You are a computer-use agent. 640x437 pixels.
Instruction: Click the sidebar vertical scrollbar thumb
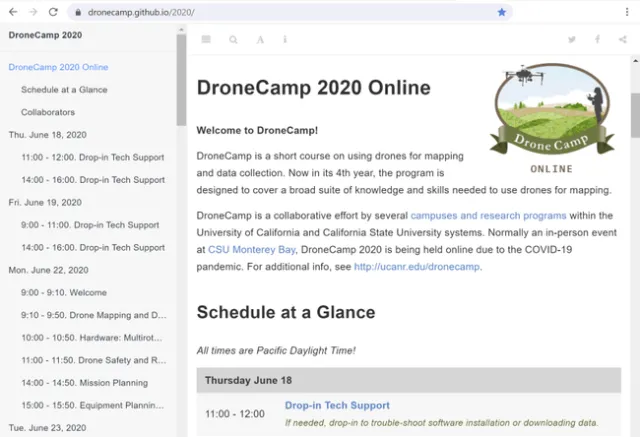pyautogui.click(x=181, y=80)
